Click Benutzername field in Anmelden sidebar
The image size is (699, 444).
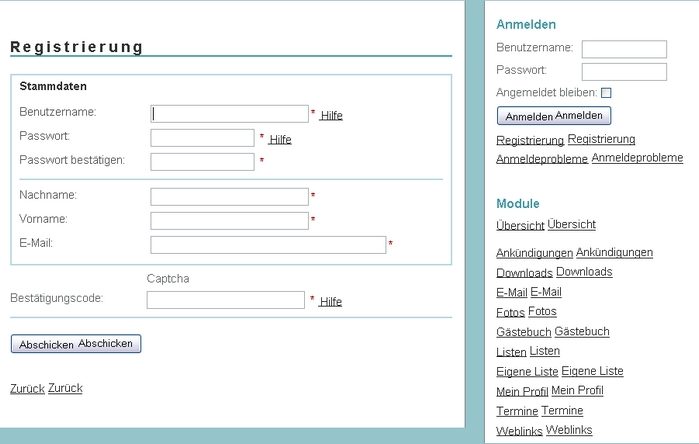tap(624, 49)
